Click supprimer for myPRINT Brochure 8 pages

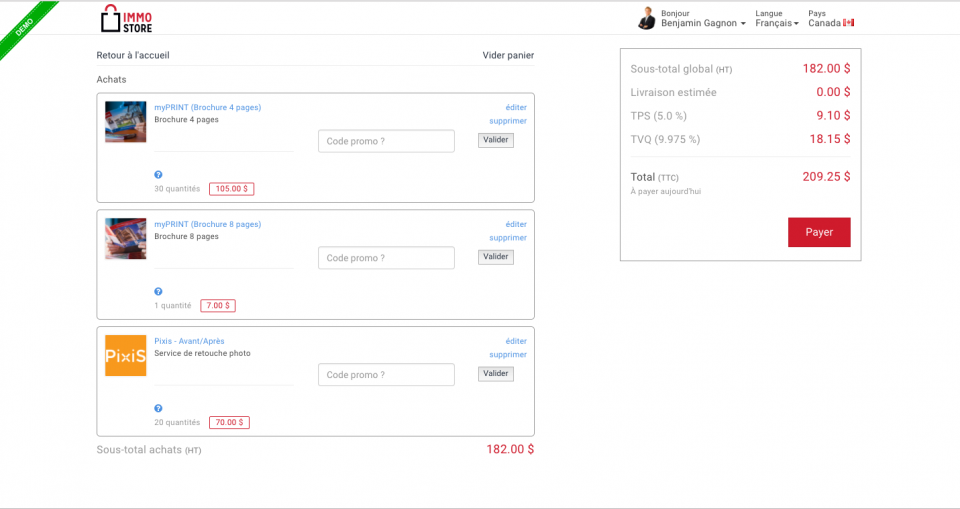click(508, 238)
